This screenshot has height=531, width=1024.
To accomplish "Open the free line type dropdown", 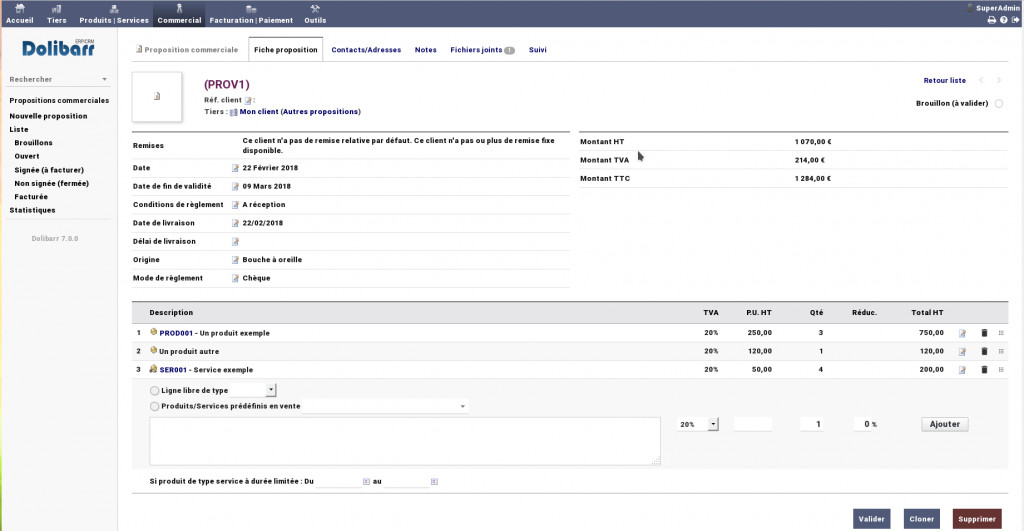I will 271,390.
